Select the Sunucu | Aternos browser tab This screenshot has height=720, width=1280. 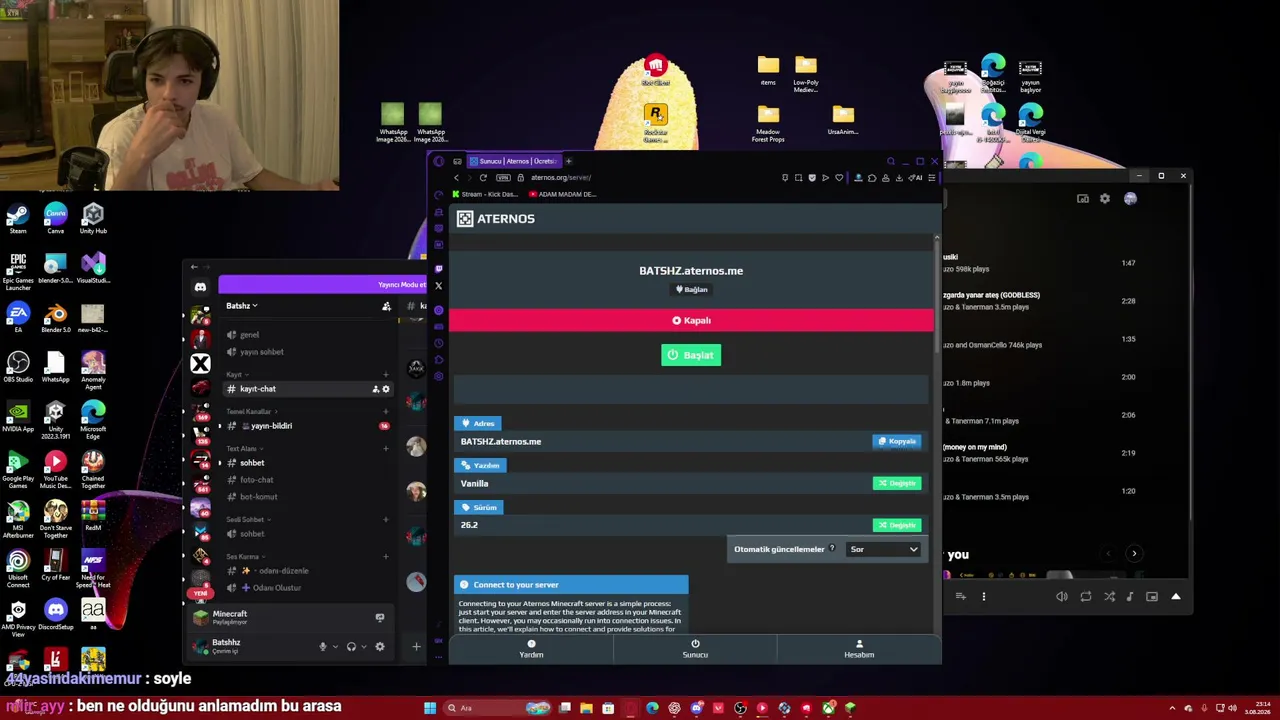[514, 161]
